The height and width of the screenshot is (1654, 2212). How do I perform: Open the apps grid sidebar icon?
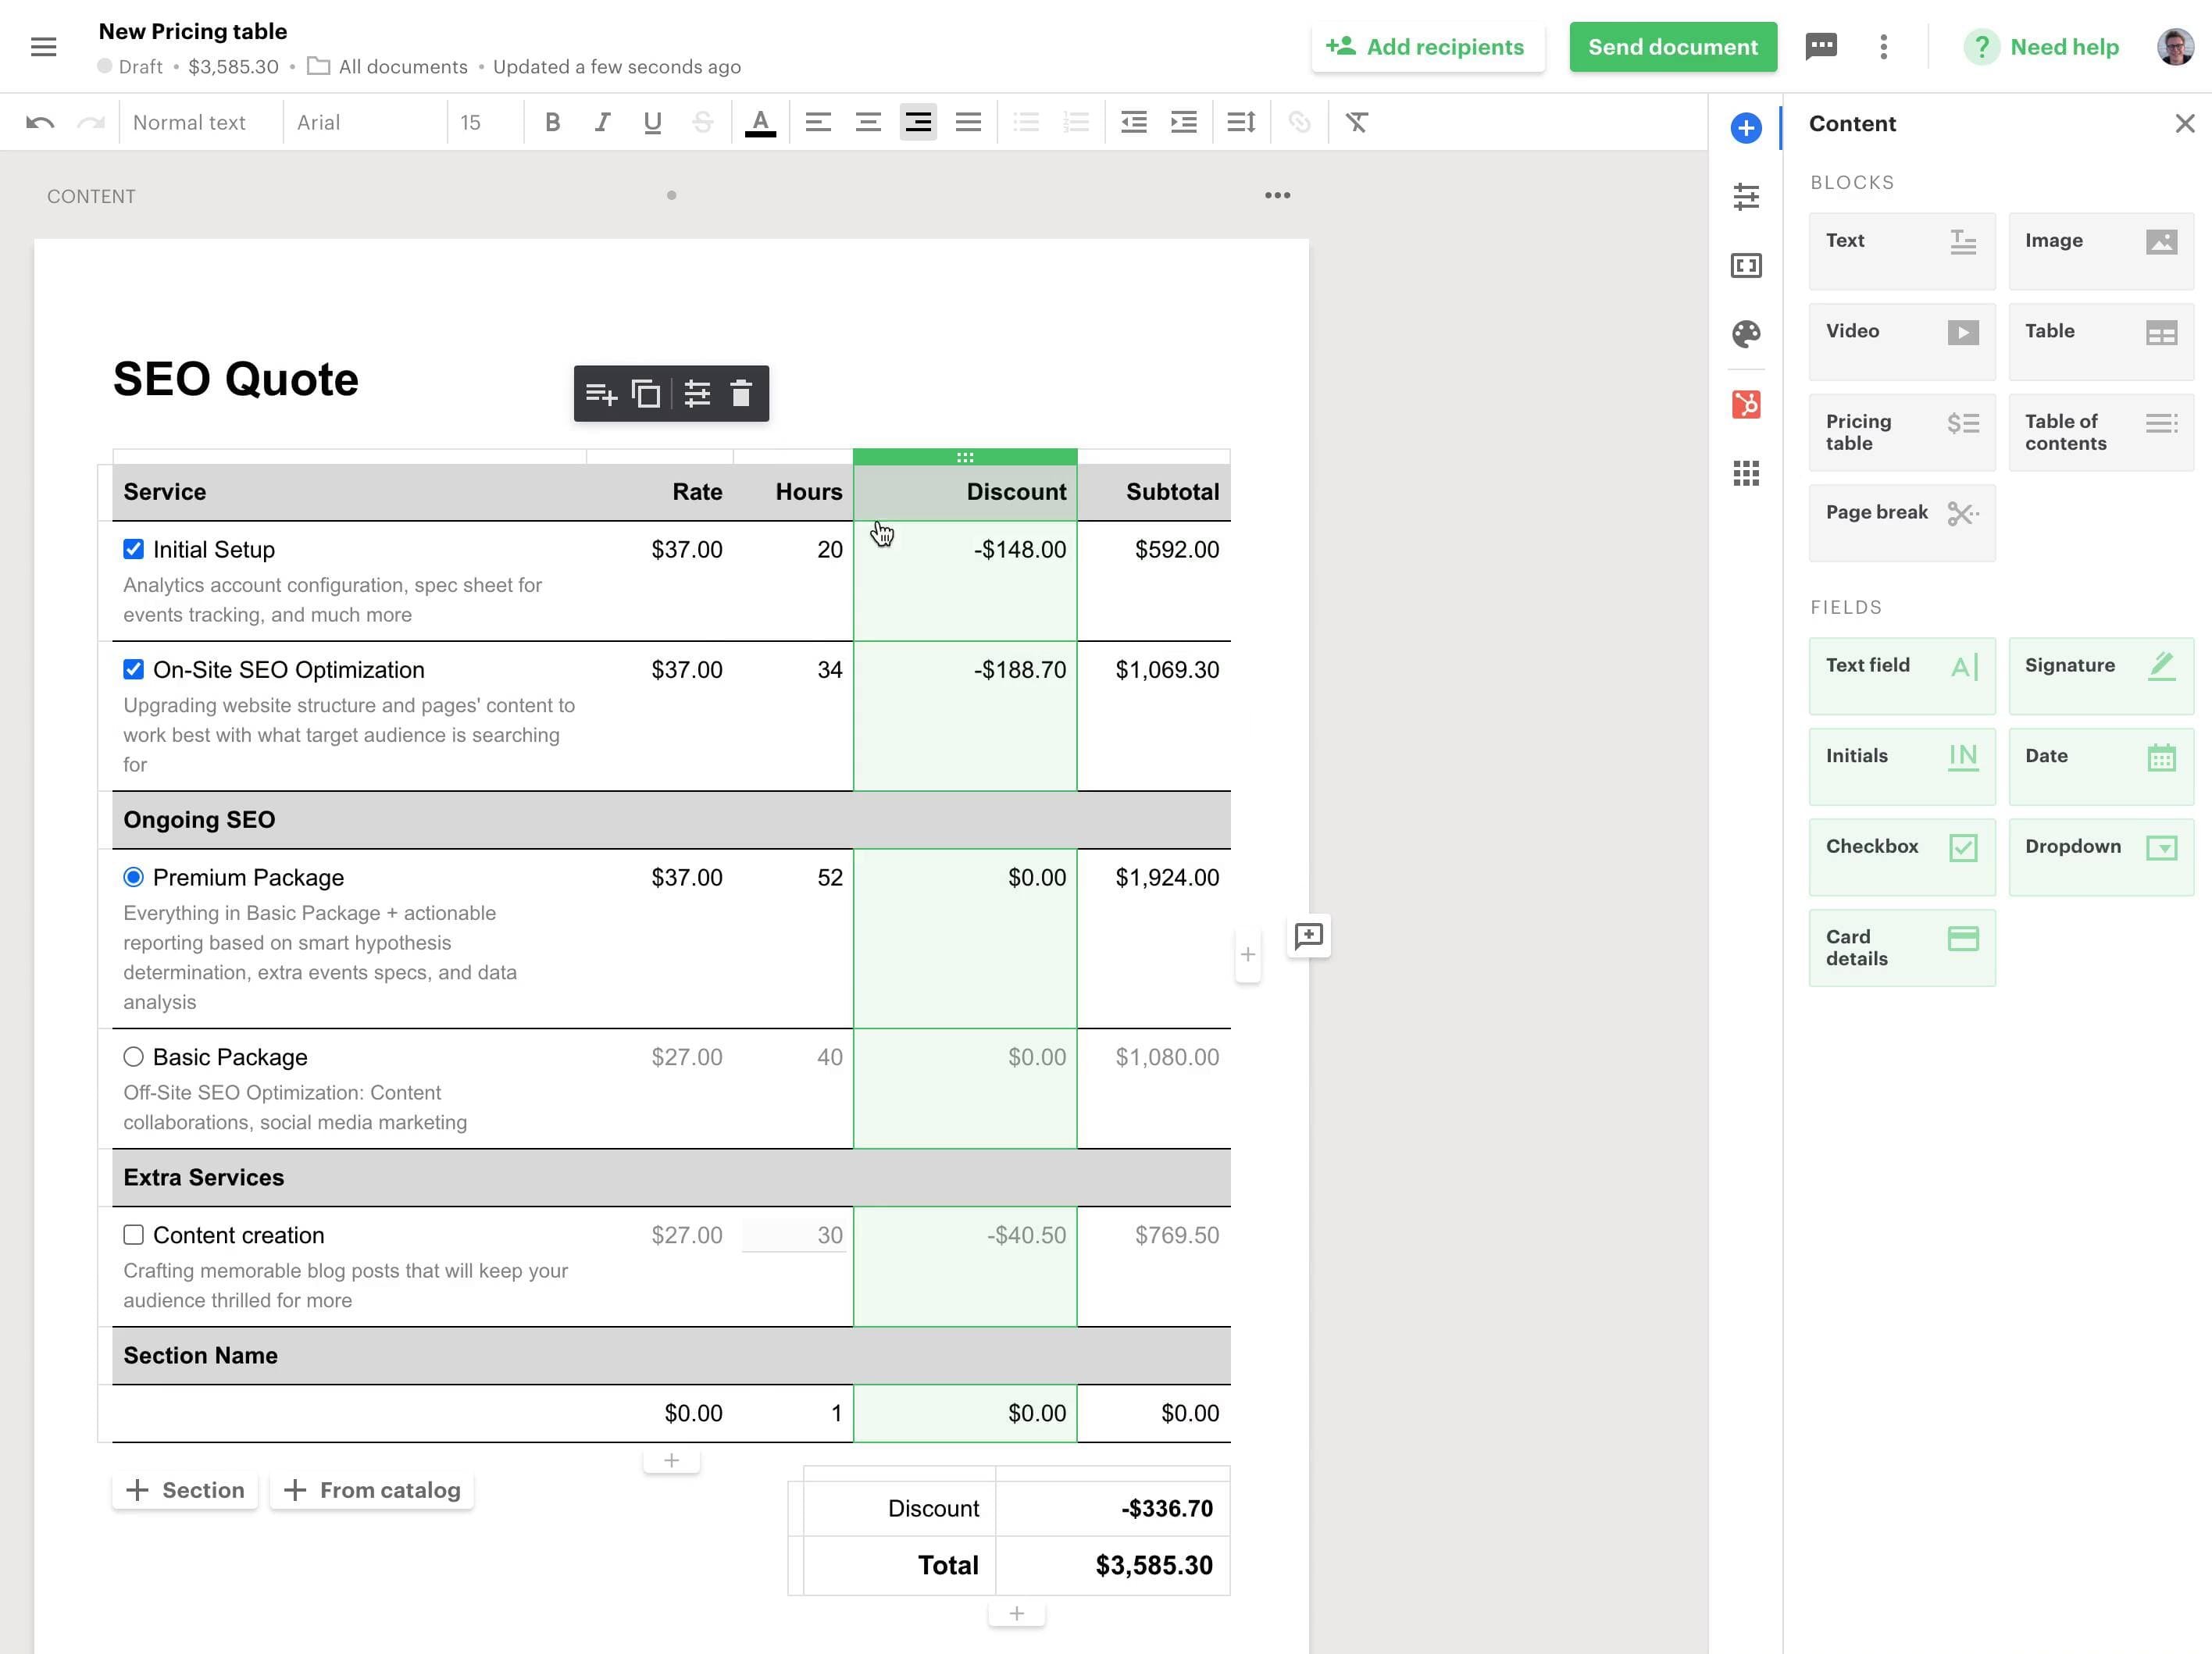[x=1746, y=473]
